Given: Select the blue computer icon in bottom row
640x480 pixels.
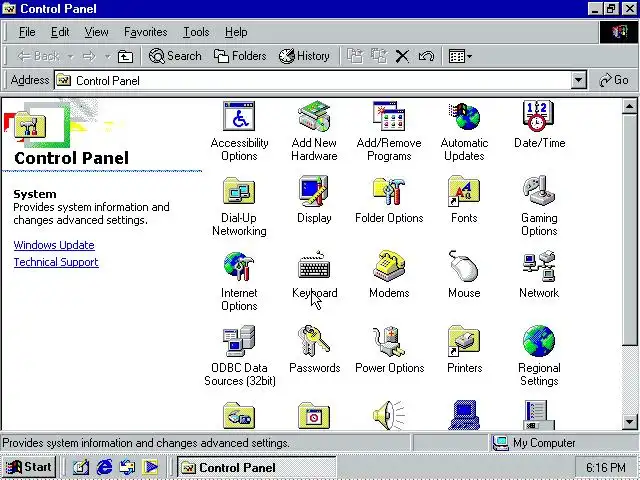Looking at the screenshot, I should pyautogui.click(x=464, y=415).
